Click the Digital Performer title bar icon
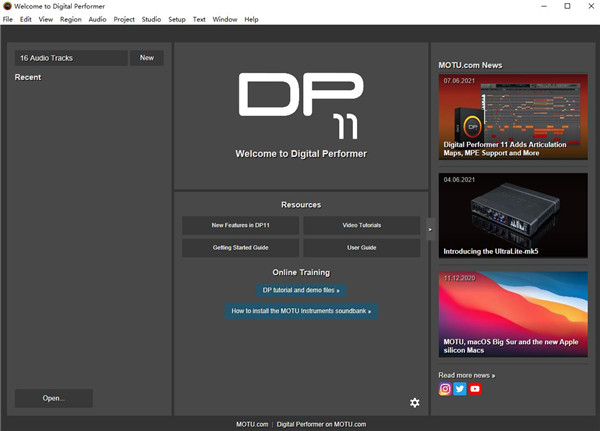 tap(7, 6)
